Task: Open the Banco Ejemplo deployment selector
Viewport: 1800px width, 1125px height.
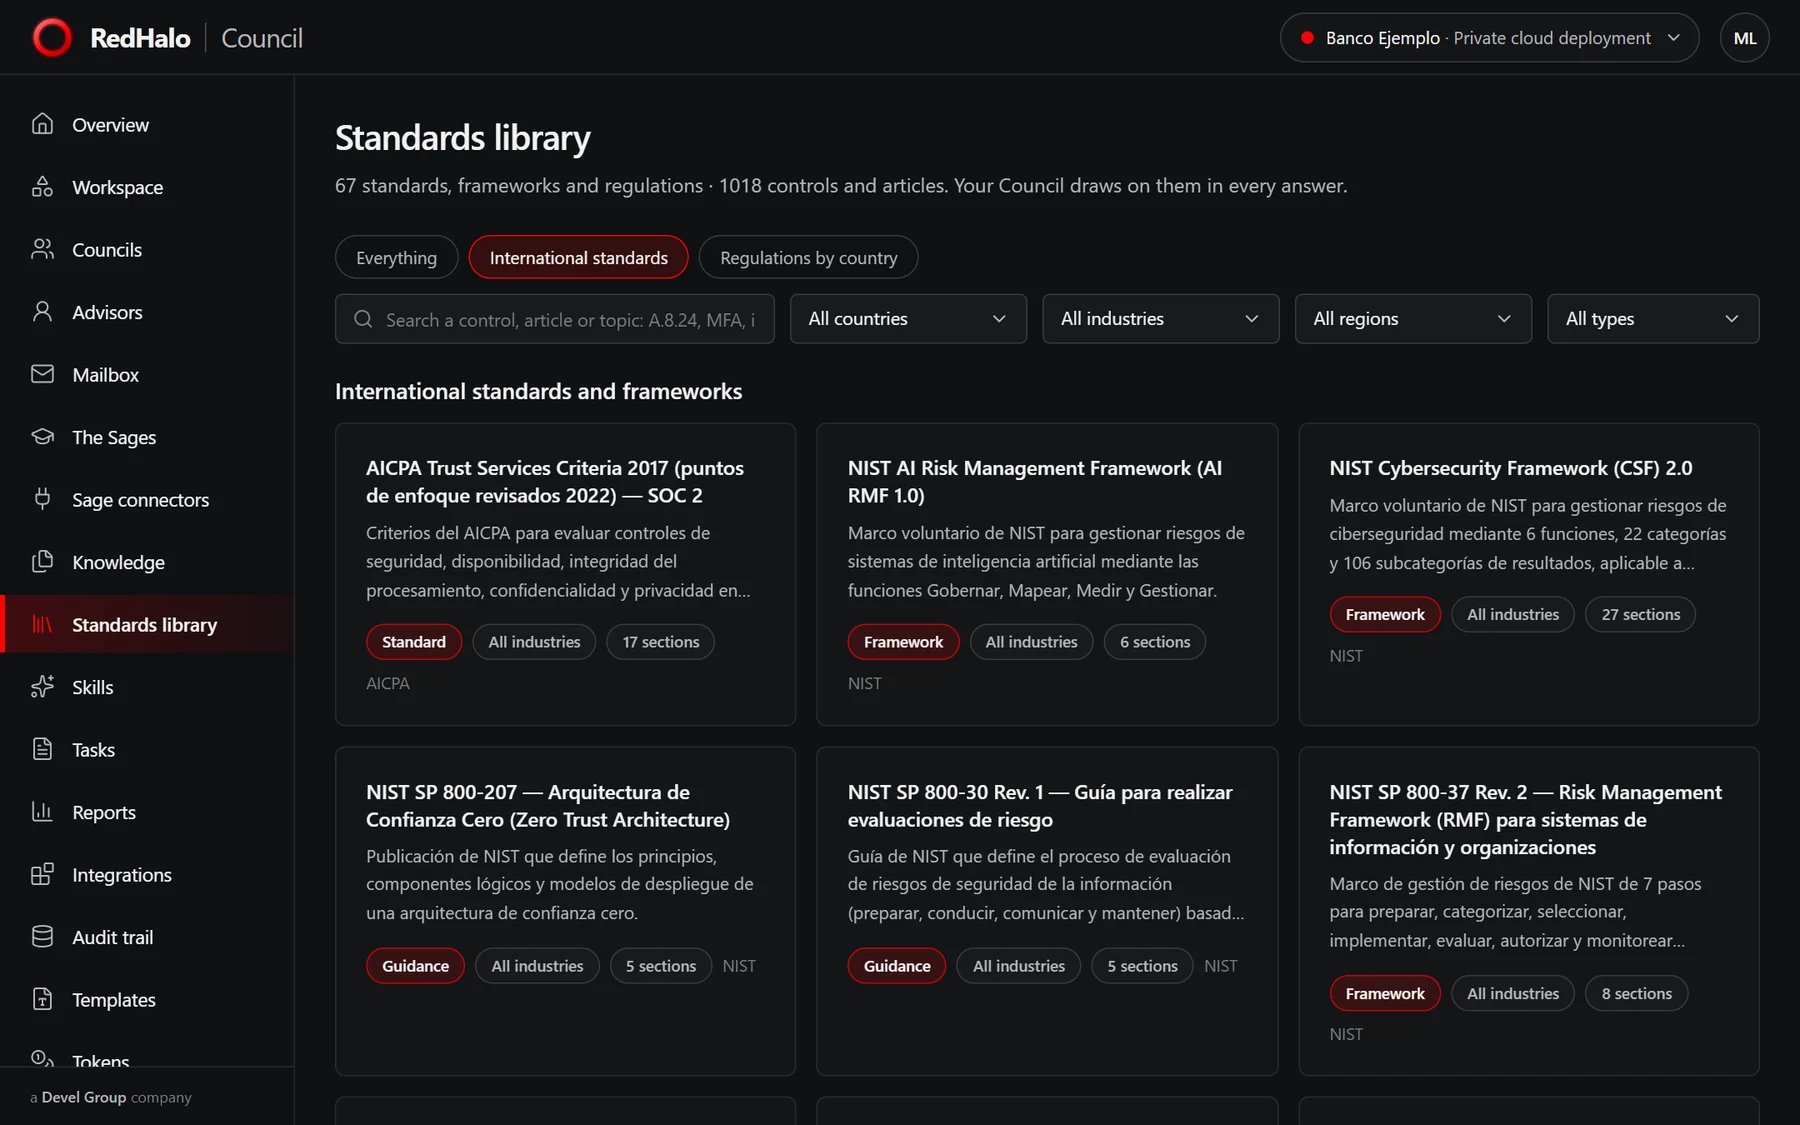Action: click(x=1489, y=38)
